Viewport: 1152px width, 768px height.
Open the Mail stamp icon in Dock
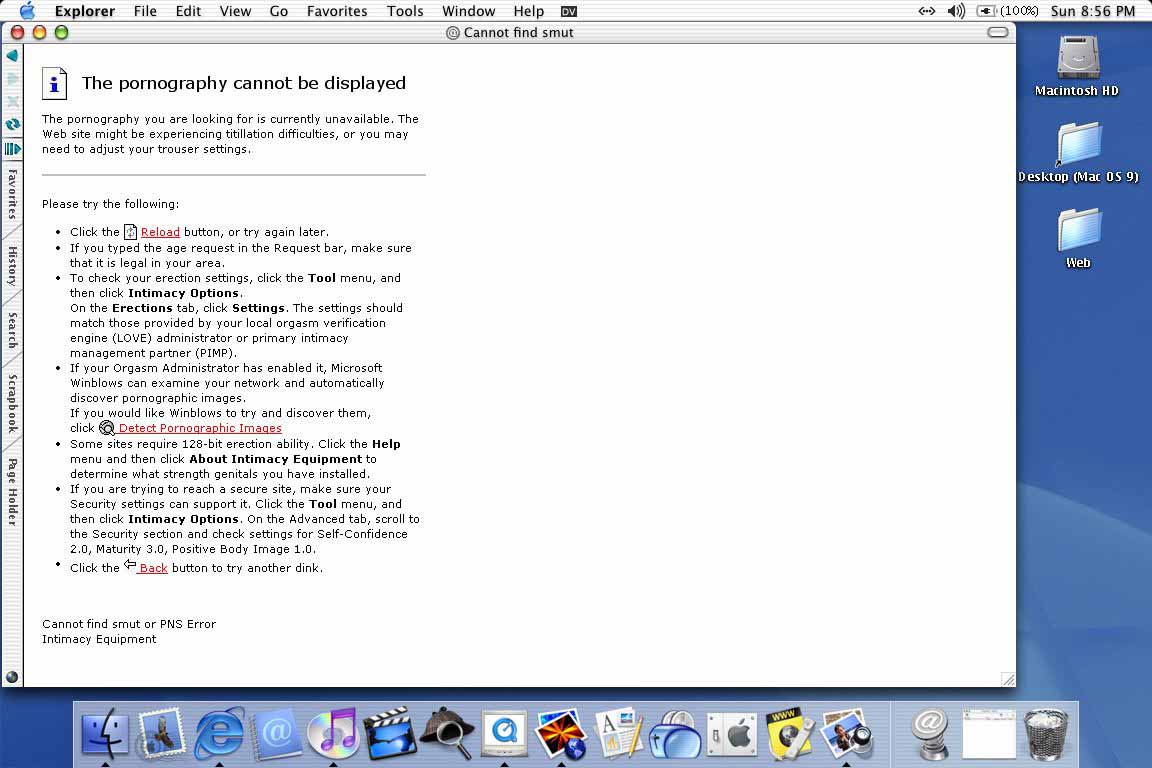(x=161, y=733)
